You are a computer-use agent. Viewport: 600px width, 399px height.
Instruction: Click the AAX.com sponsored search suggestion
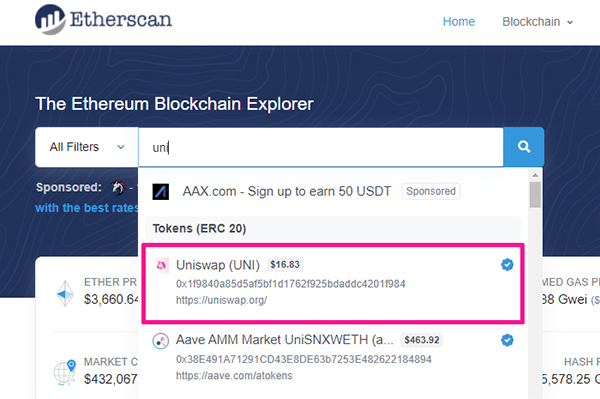point(333,191)
